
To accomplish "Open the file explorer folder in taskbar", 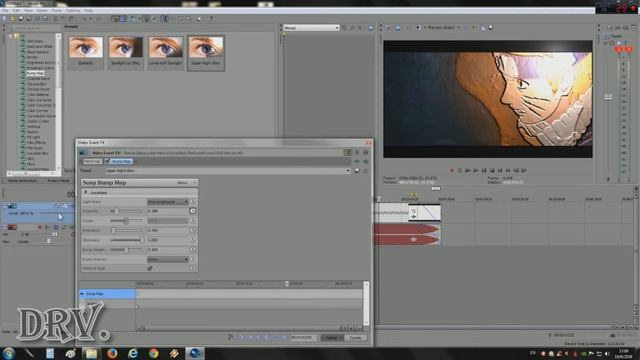I will [91, 353].
